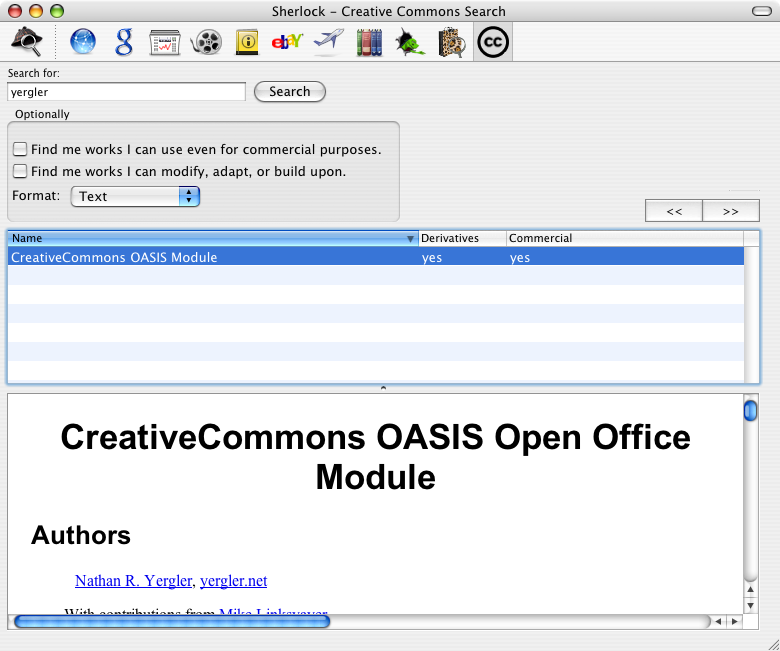The height and width of the screenshot is (651, 780).
Task: Click the Search button
Action: tap(290, 92)
